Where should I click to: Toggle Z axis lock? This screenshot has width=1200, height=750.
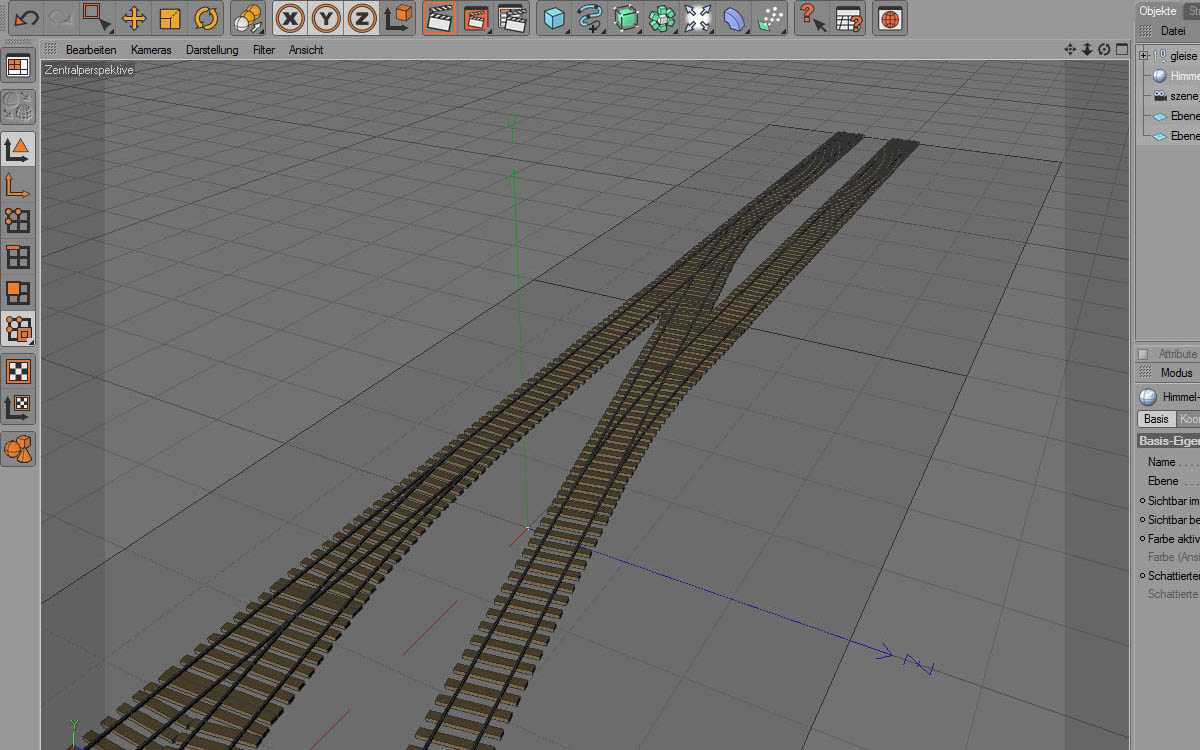coord(362,17)
